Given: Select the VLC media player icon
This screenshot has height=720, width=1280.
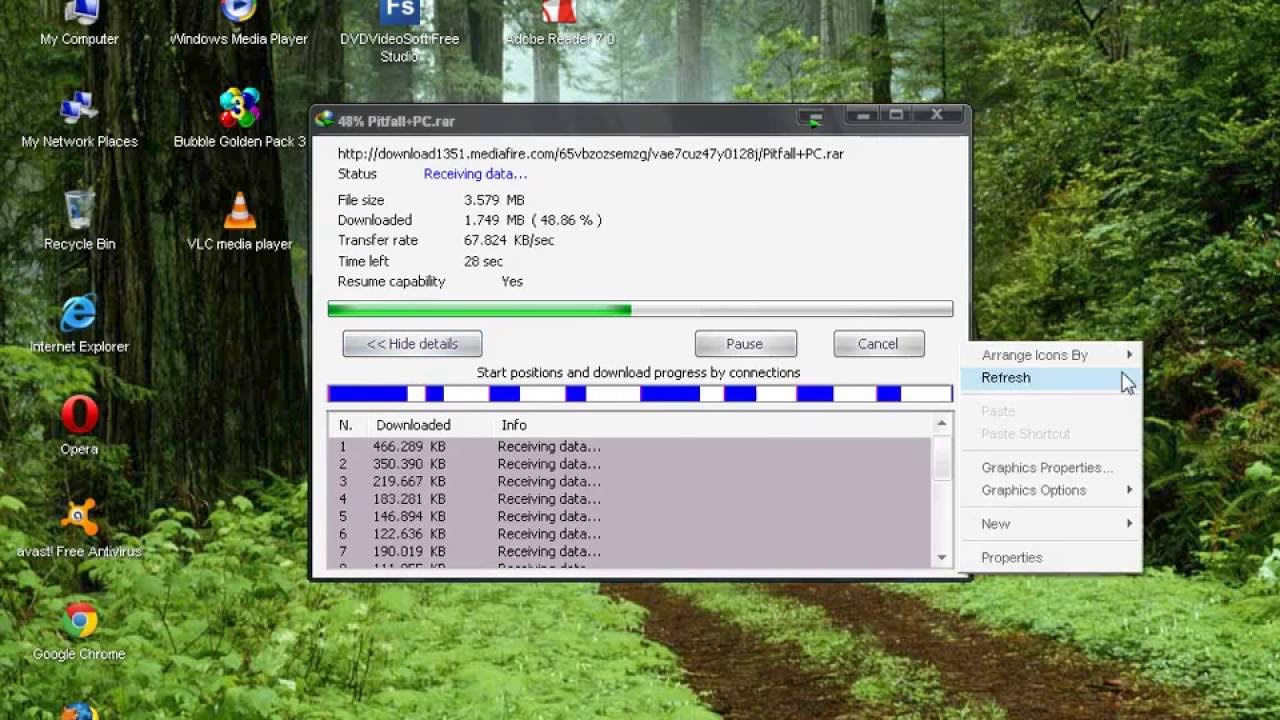Looking at the screenshot, I should coord(239,221).
